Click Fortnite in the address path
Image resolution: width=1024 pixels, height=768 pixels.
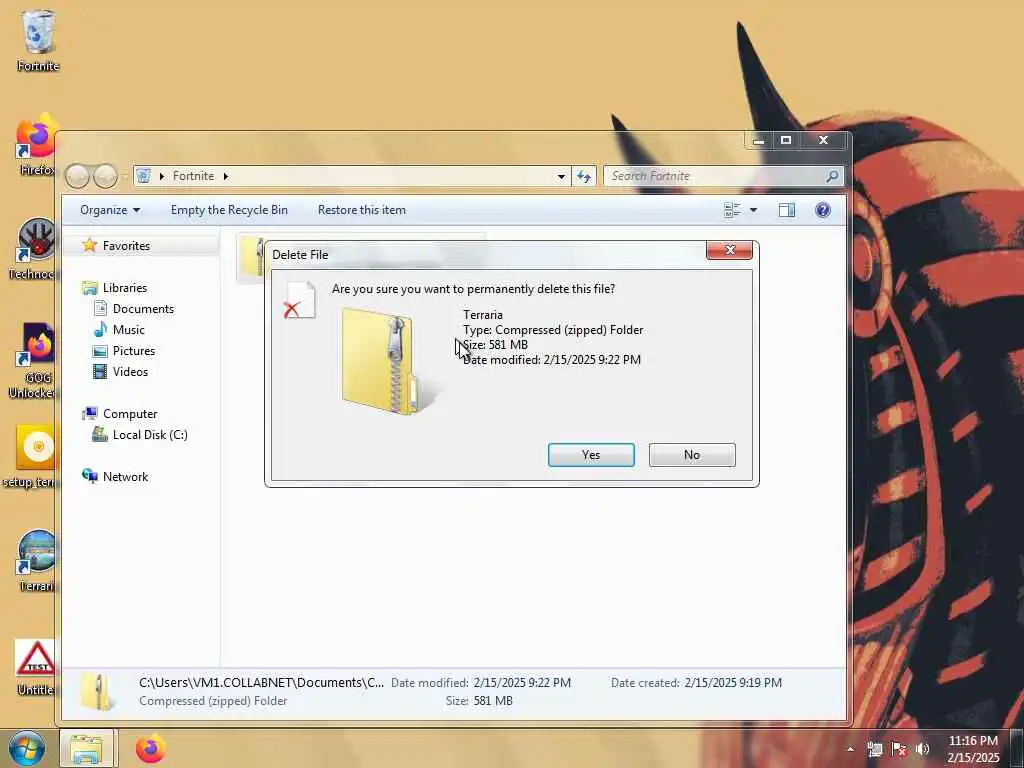193,176
